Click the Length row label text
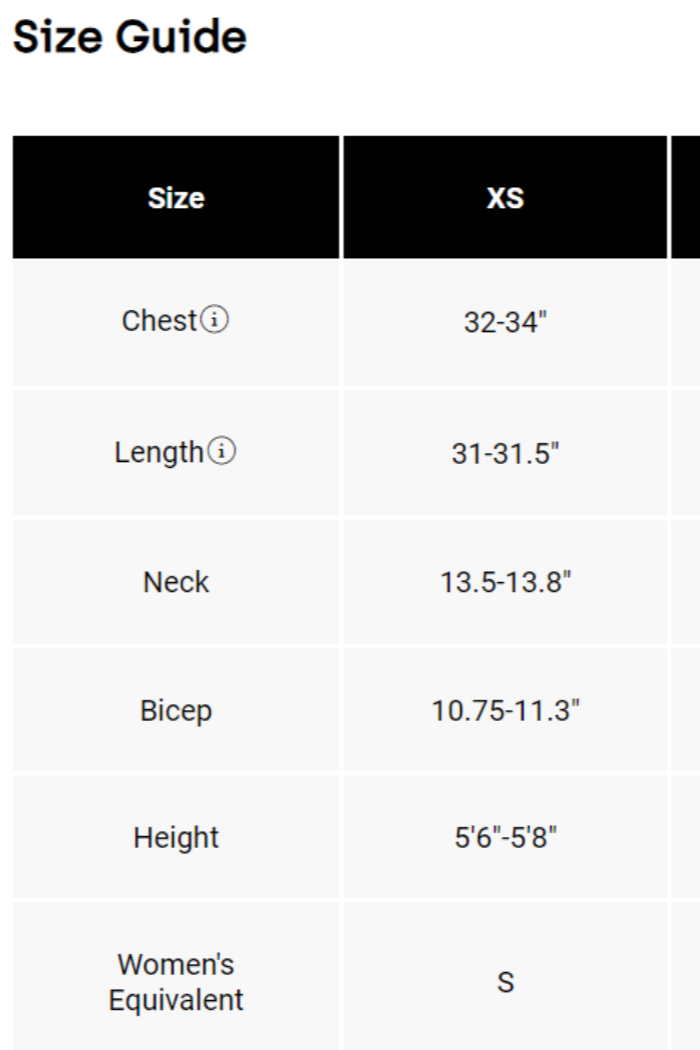Viewport: 700px width, 1050px height. (158, 452)
